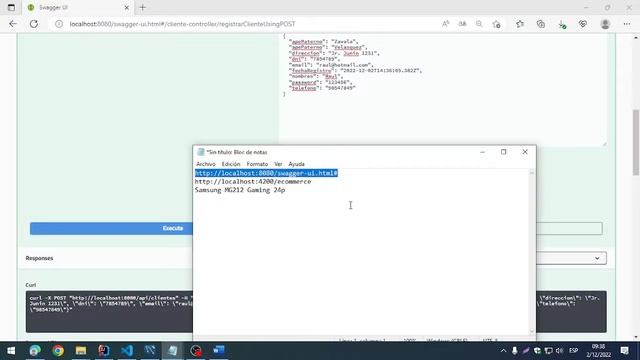Switch to Visual Studio Code in taskbar

tap(127, 351)
